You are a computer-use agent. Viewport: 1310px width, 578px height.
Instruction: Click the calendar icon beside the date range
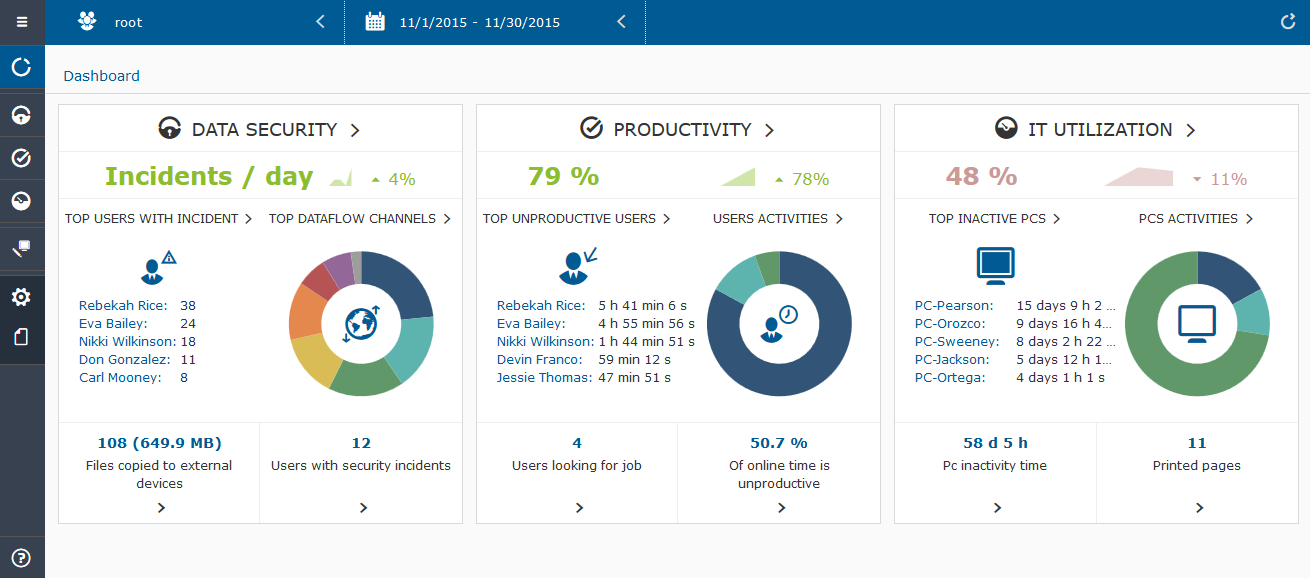click(x=375, y=22)
